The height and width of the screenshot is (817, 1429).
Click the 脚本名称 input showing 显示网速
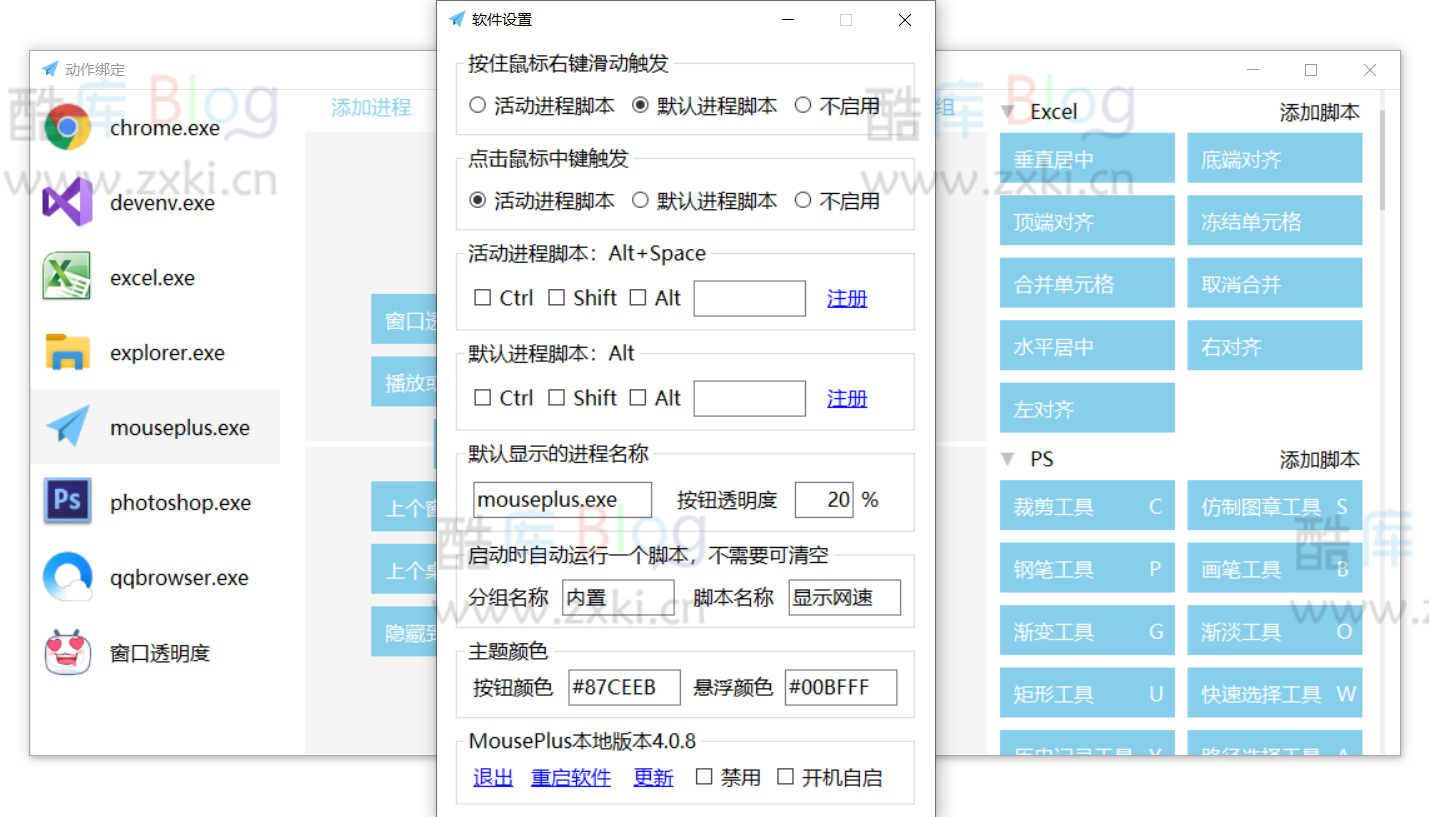pyautogui.click(x=845, y=597)
